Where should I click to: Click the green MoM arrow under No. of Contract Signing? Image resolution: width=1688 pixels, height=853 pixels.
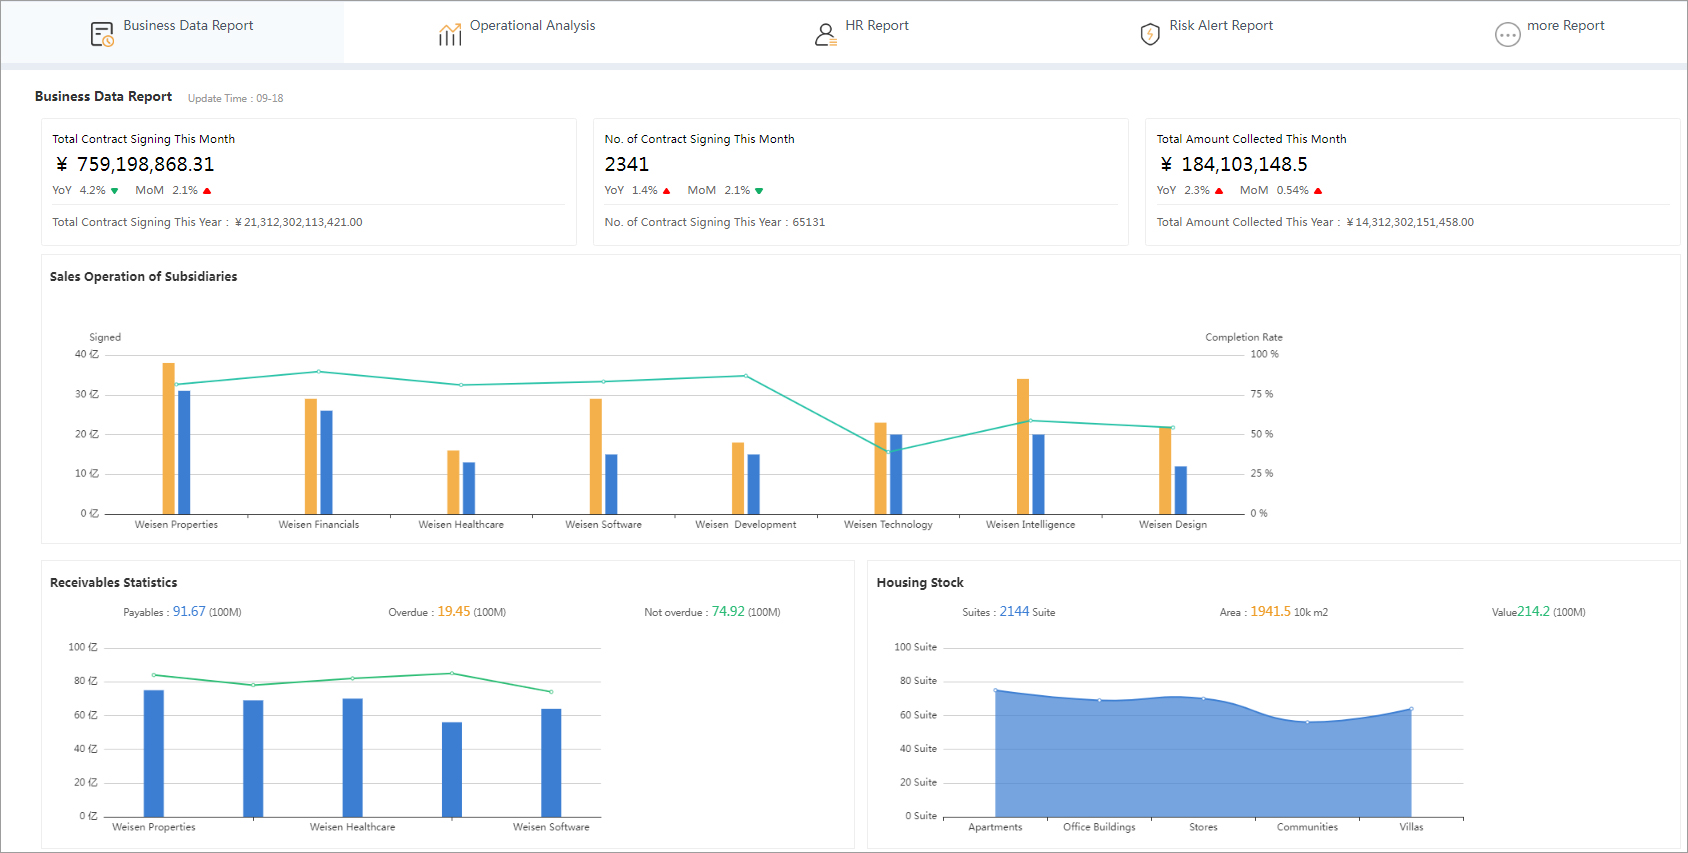pos(759,190)
